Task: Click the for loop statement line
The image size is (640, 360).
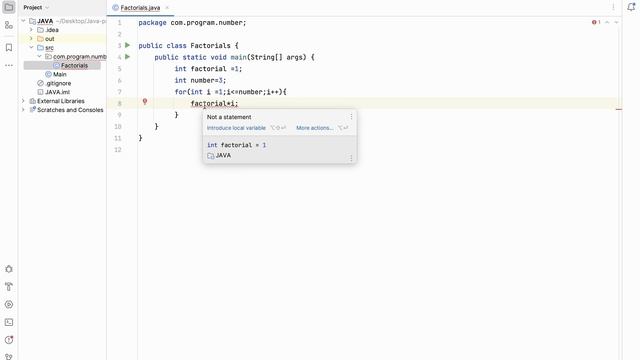Action: coord(231,92)
